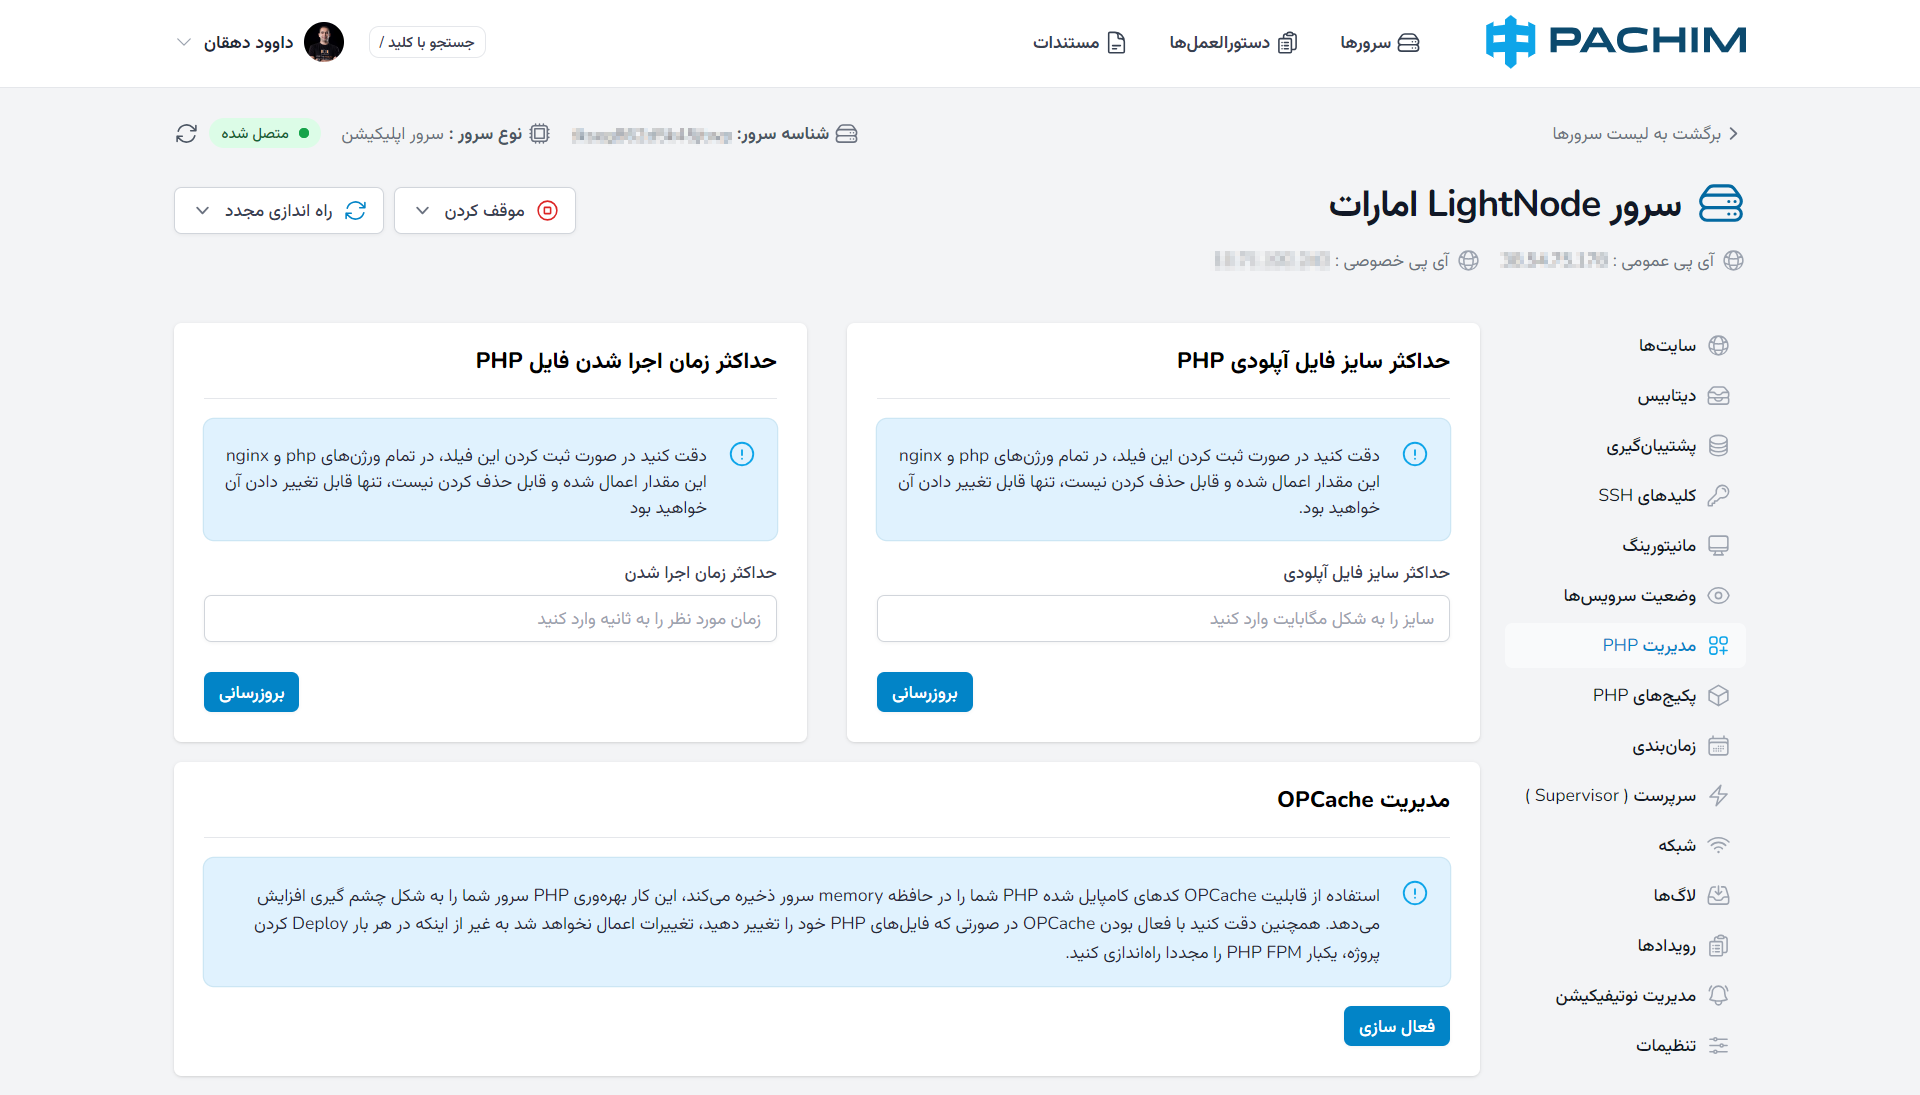Screen dimensions: 1920x1095
Task: Select the دیتابیس database icon
Action: pos(1718,396)
